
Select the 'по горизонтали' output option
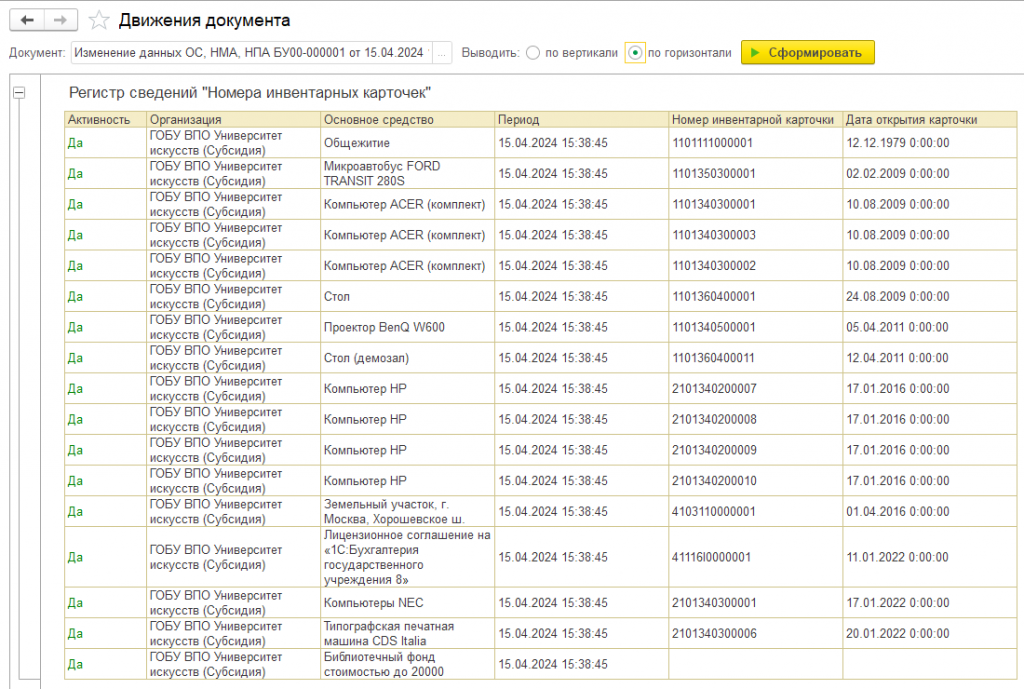pyautogui.click(x=635, y=53)
